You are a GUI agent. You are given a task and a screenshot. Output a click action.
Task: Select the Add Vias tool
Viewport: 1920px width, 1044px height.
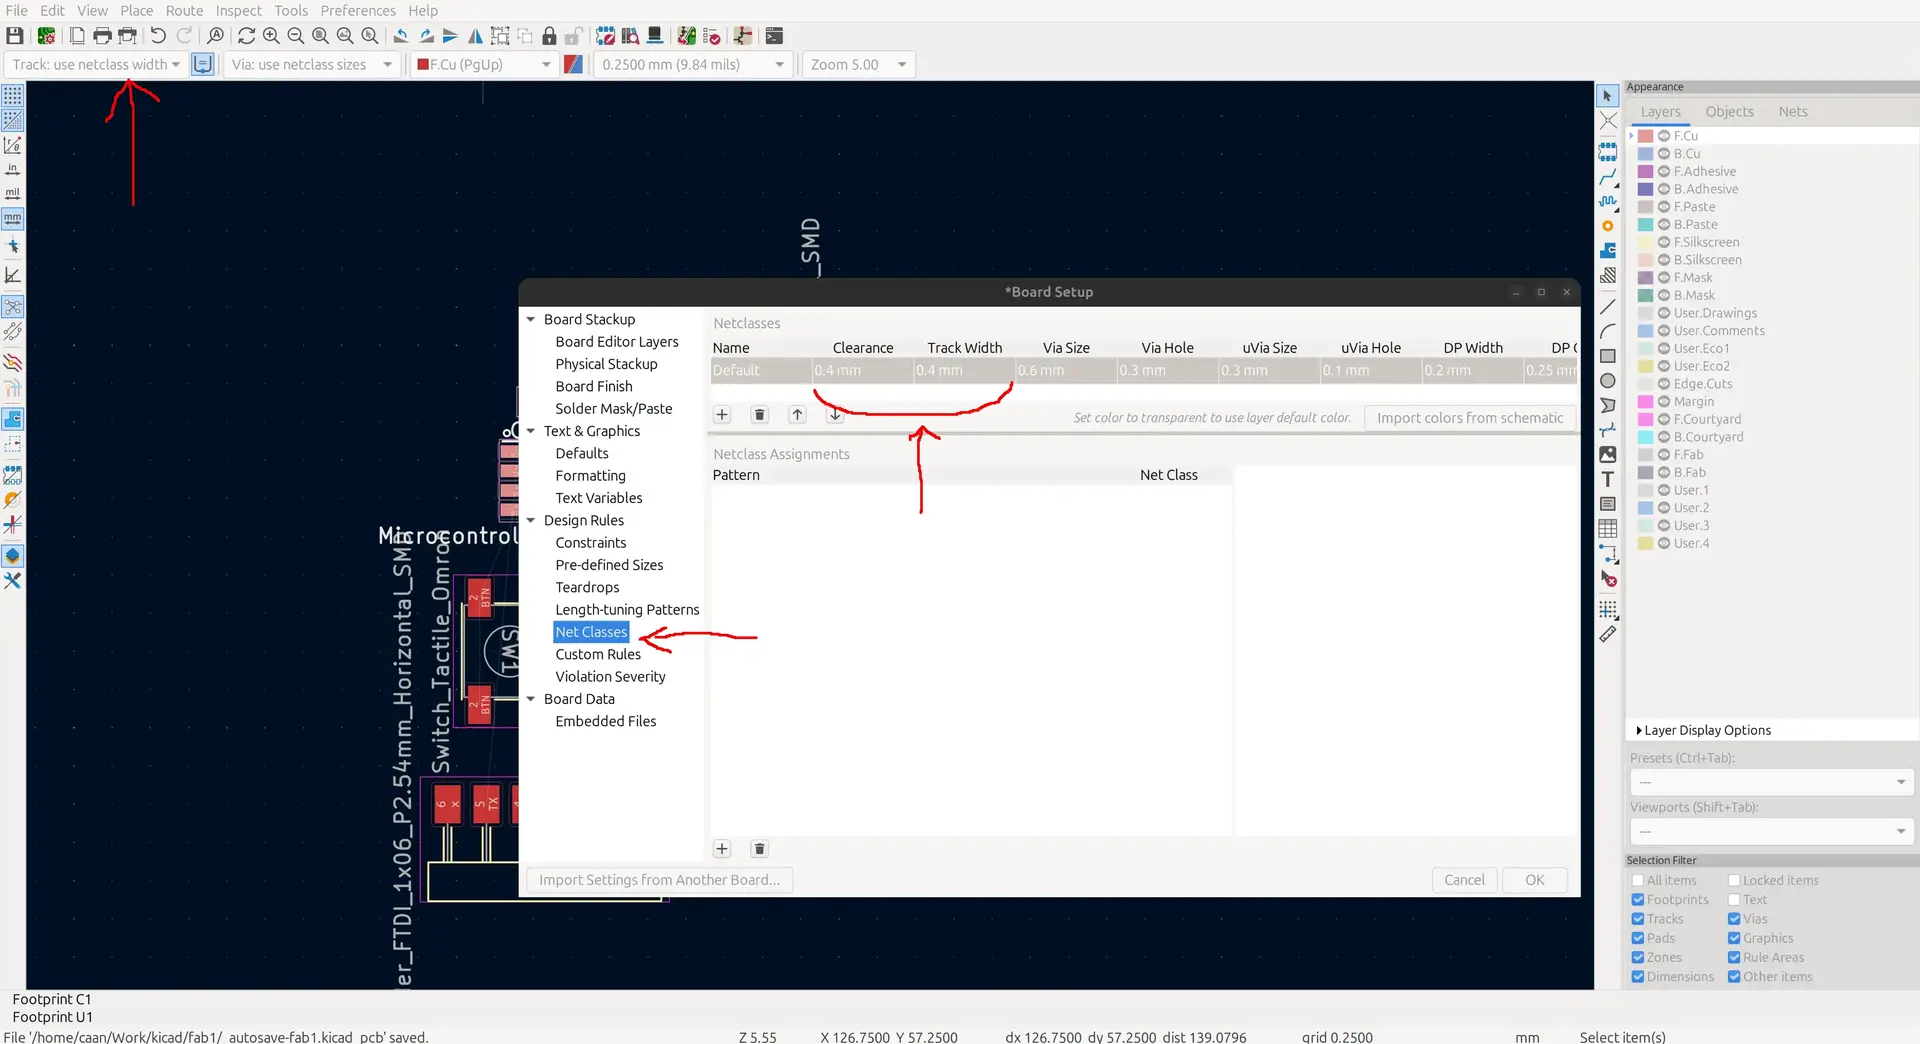tap(1608, 226)
